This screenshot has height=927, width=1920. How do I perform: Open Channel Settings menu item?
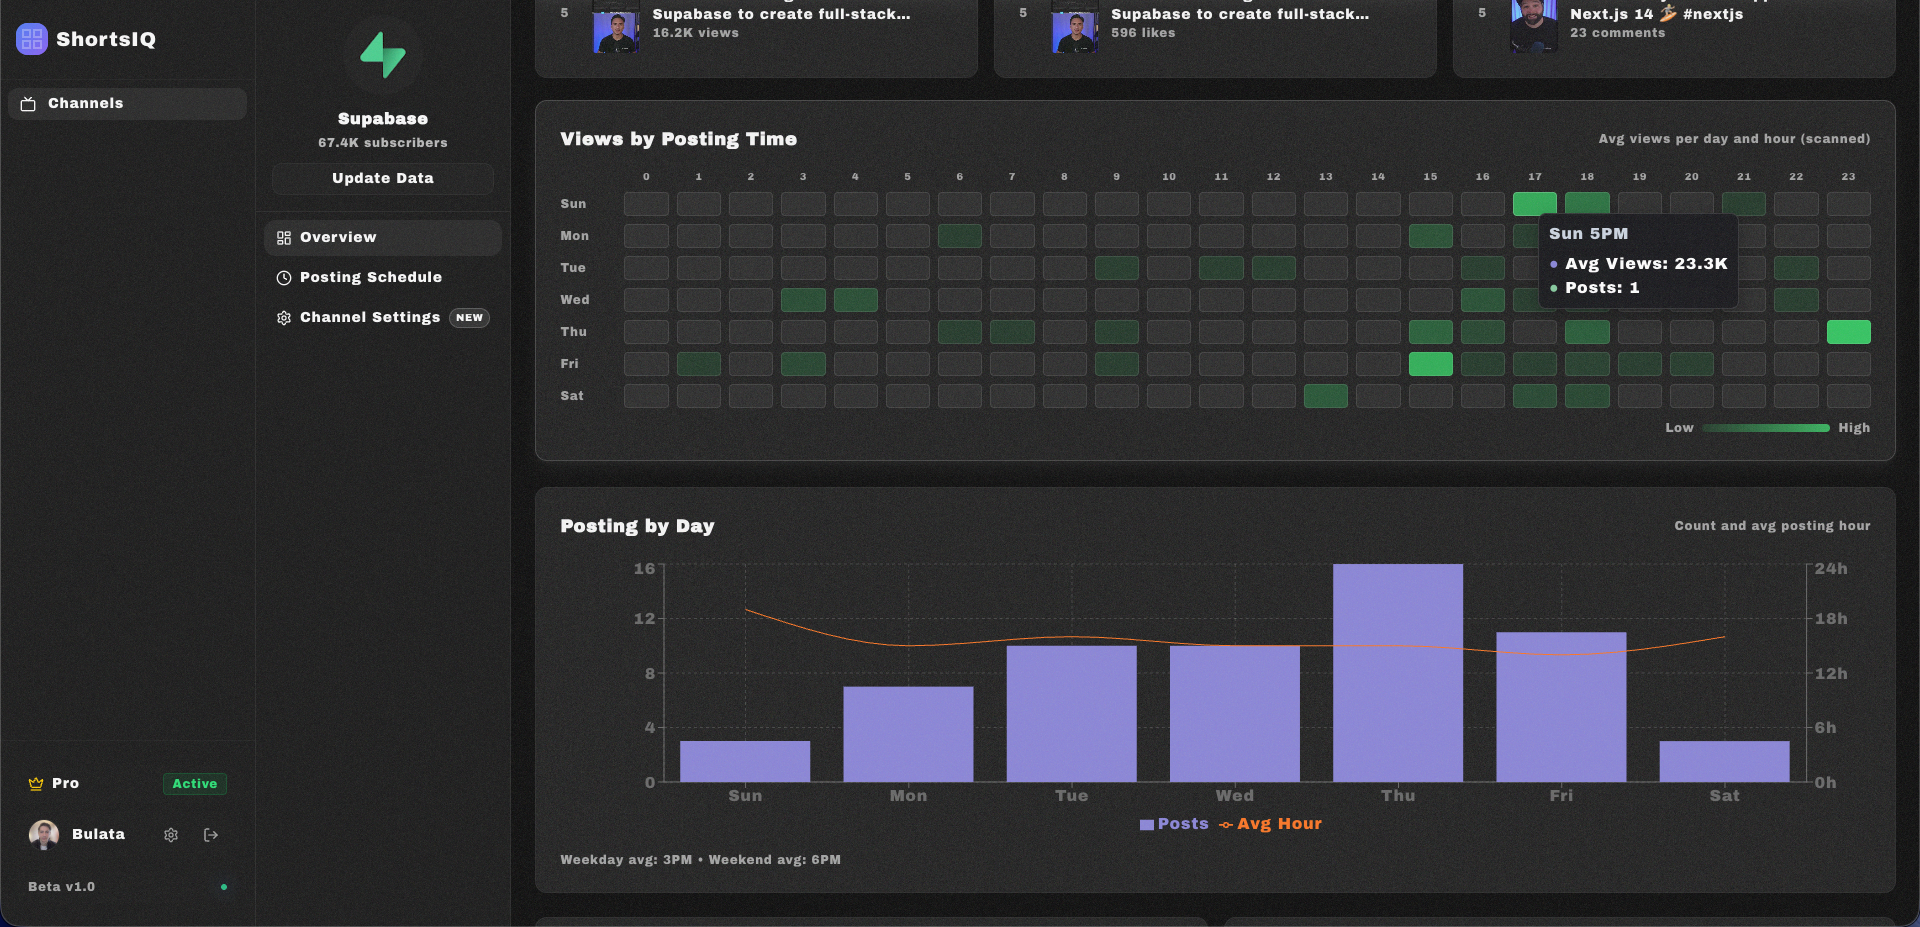pyautogui.click(x=383, y=318)
